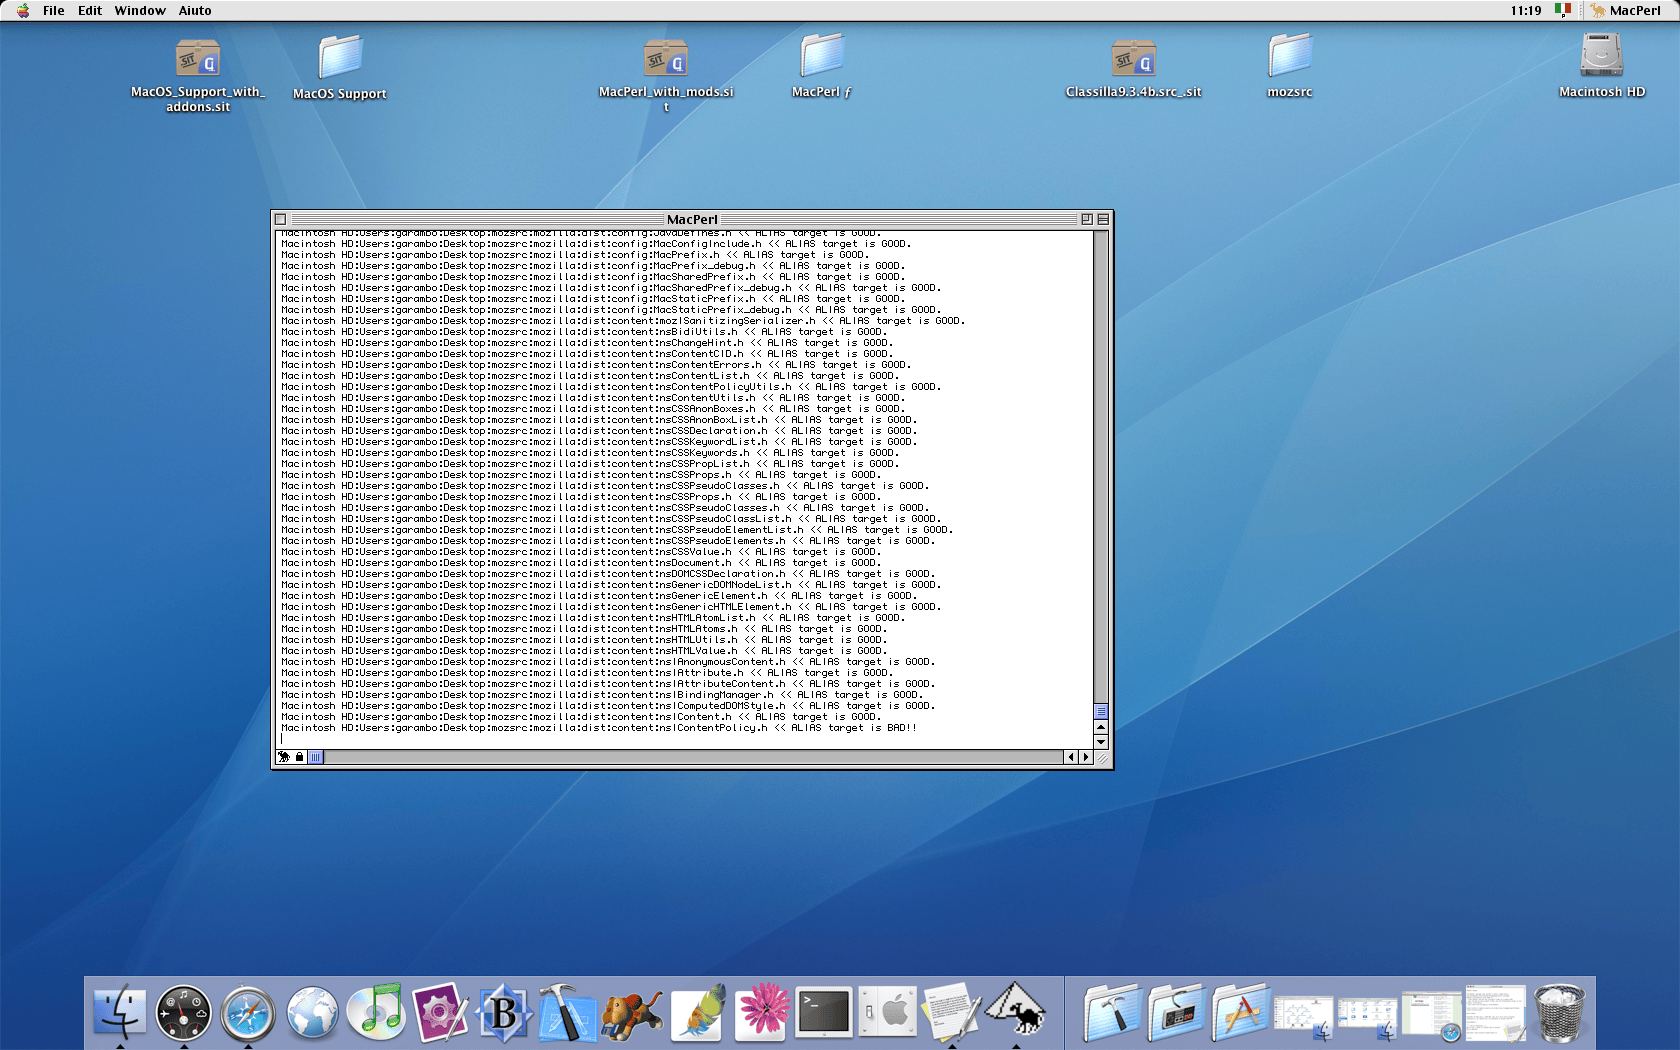
Task: Launch Dashboard from the Dock
Action: 184,1012
